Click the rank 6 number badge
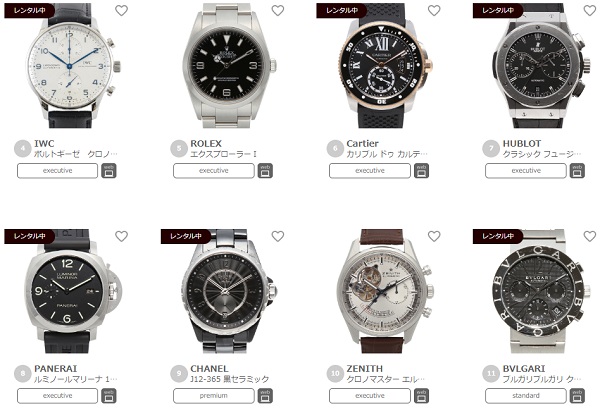The height and width of the screenshot is (411, 600). (335, 148)
